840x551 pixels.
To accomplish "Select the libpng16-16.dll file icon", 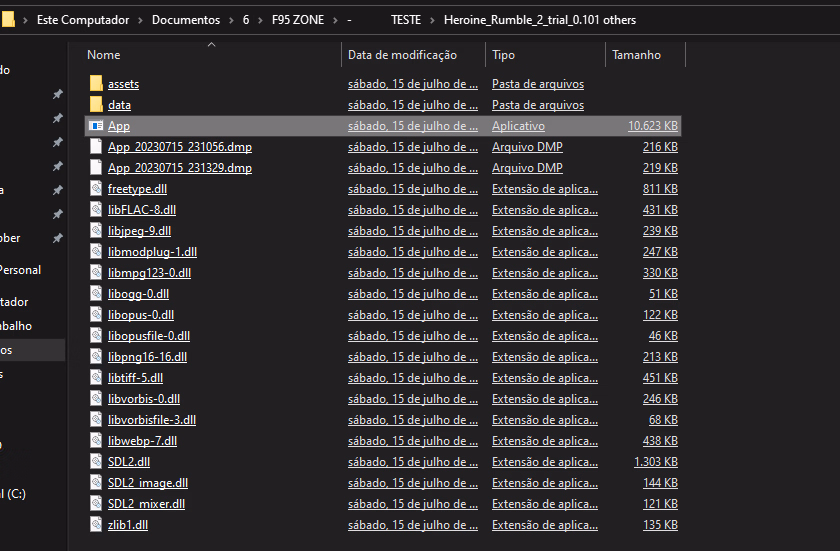I will pyautogui.click(x=96, y=356).
